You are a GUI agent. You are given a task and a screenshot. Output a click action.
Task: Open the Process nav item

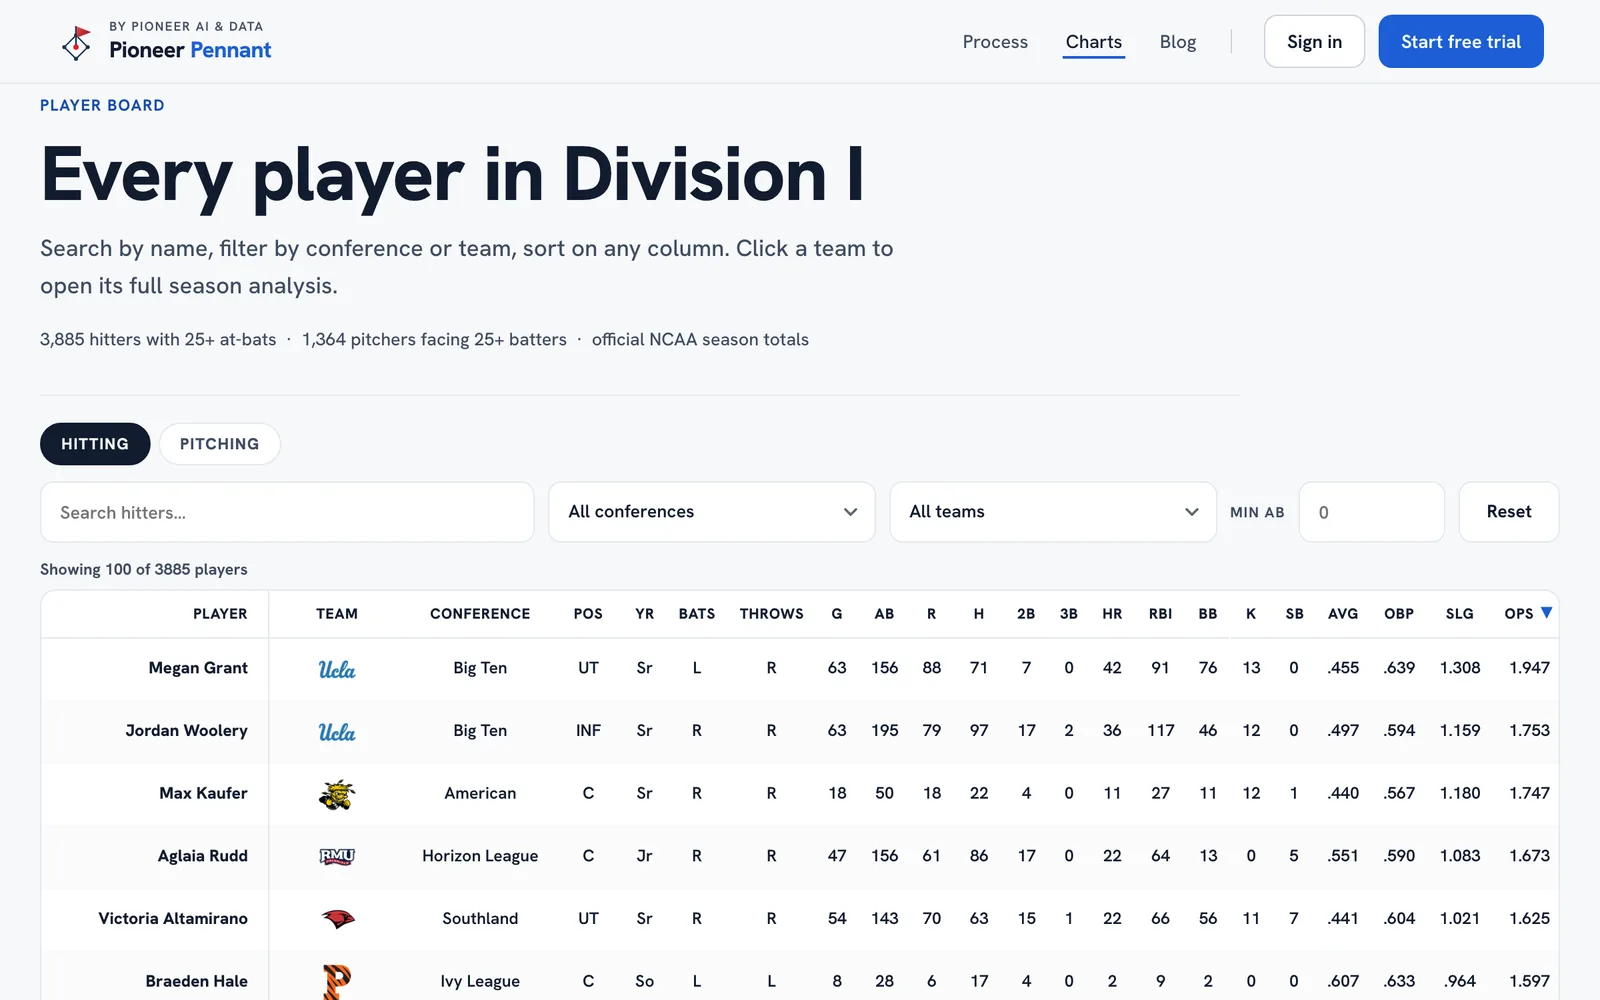coord(995,42)
